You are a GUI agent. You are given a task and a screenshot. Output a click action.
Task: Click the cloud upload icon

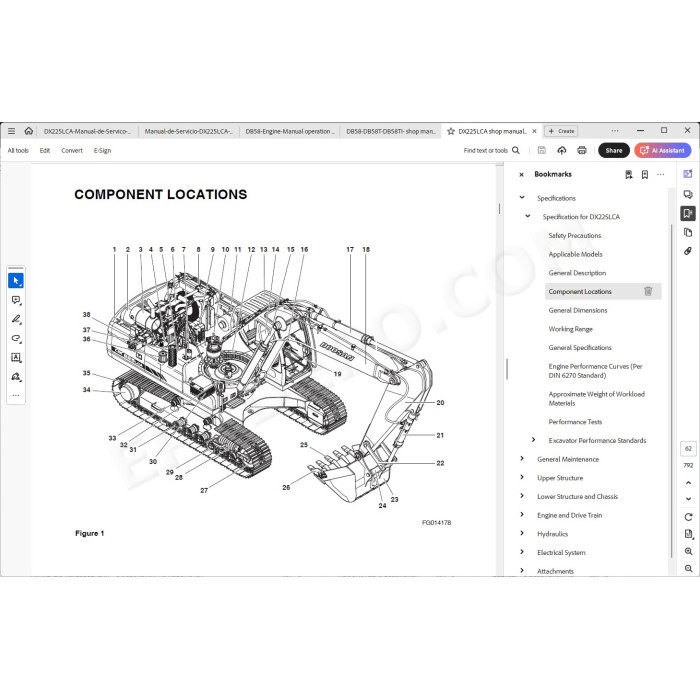point(562,150)
